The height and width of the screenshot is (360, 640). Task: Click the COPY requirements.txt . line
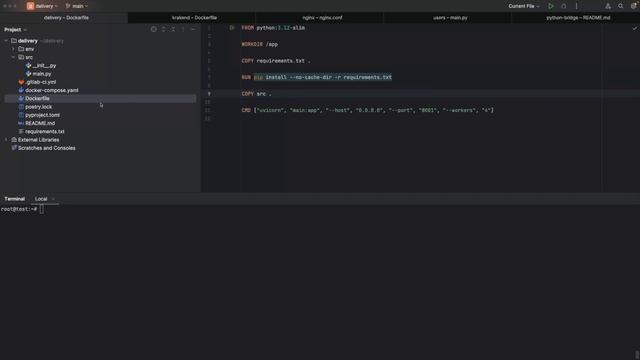[x=276, y=61]
